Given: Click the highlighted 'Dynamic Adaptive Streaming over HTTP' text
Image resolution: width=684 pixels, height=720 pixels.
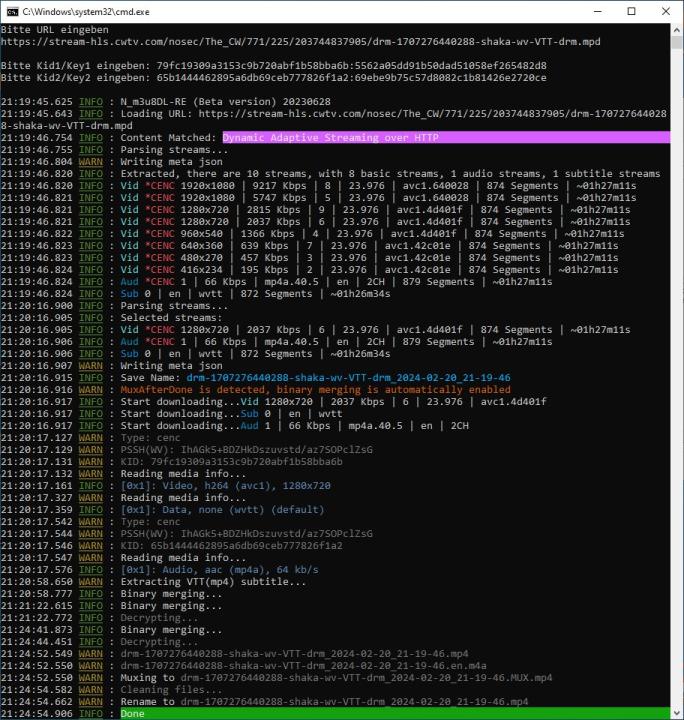Looking at the screenshot, I should tap(331, 137).
